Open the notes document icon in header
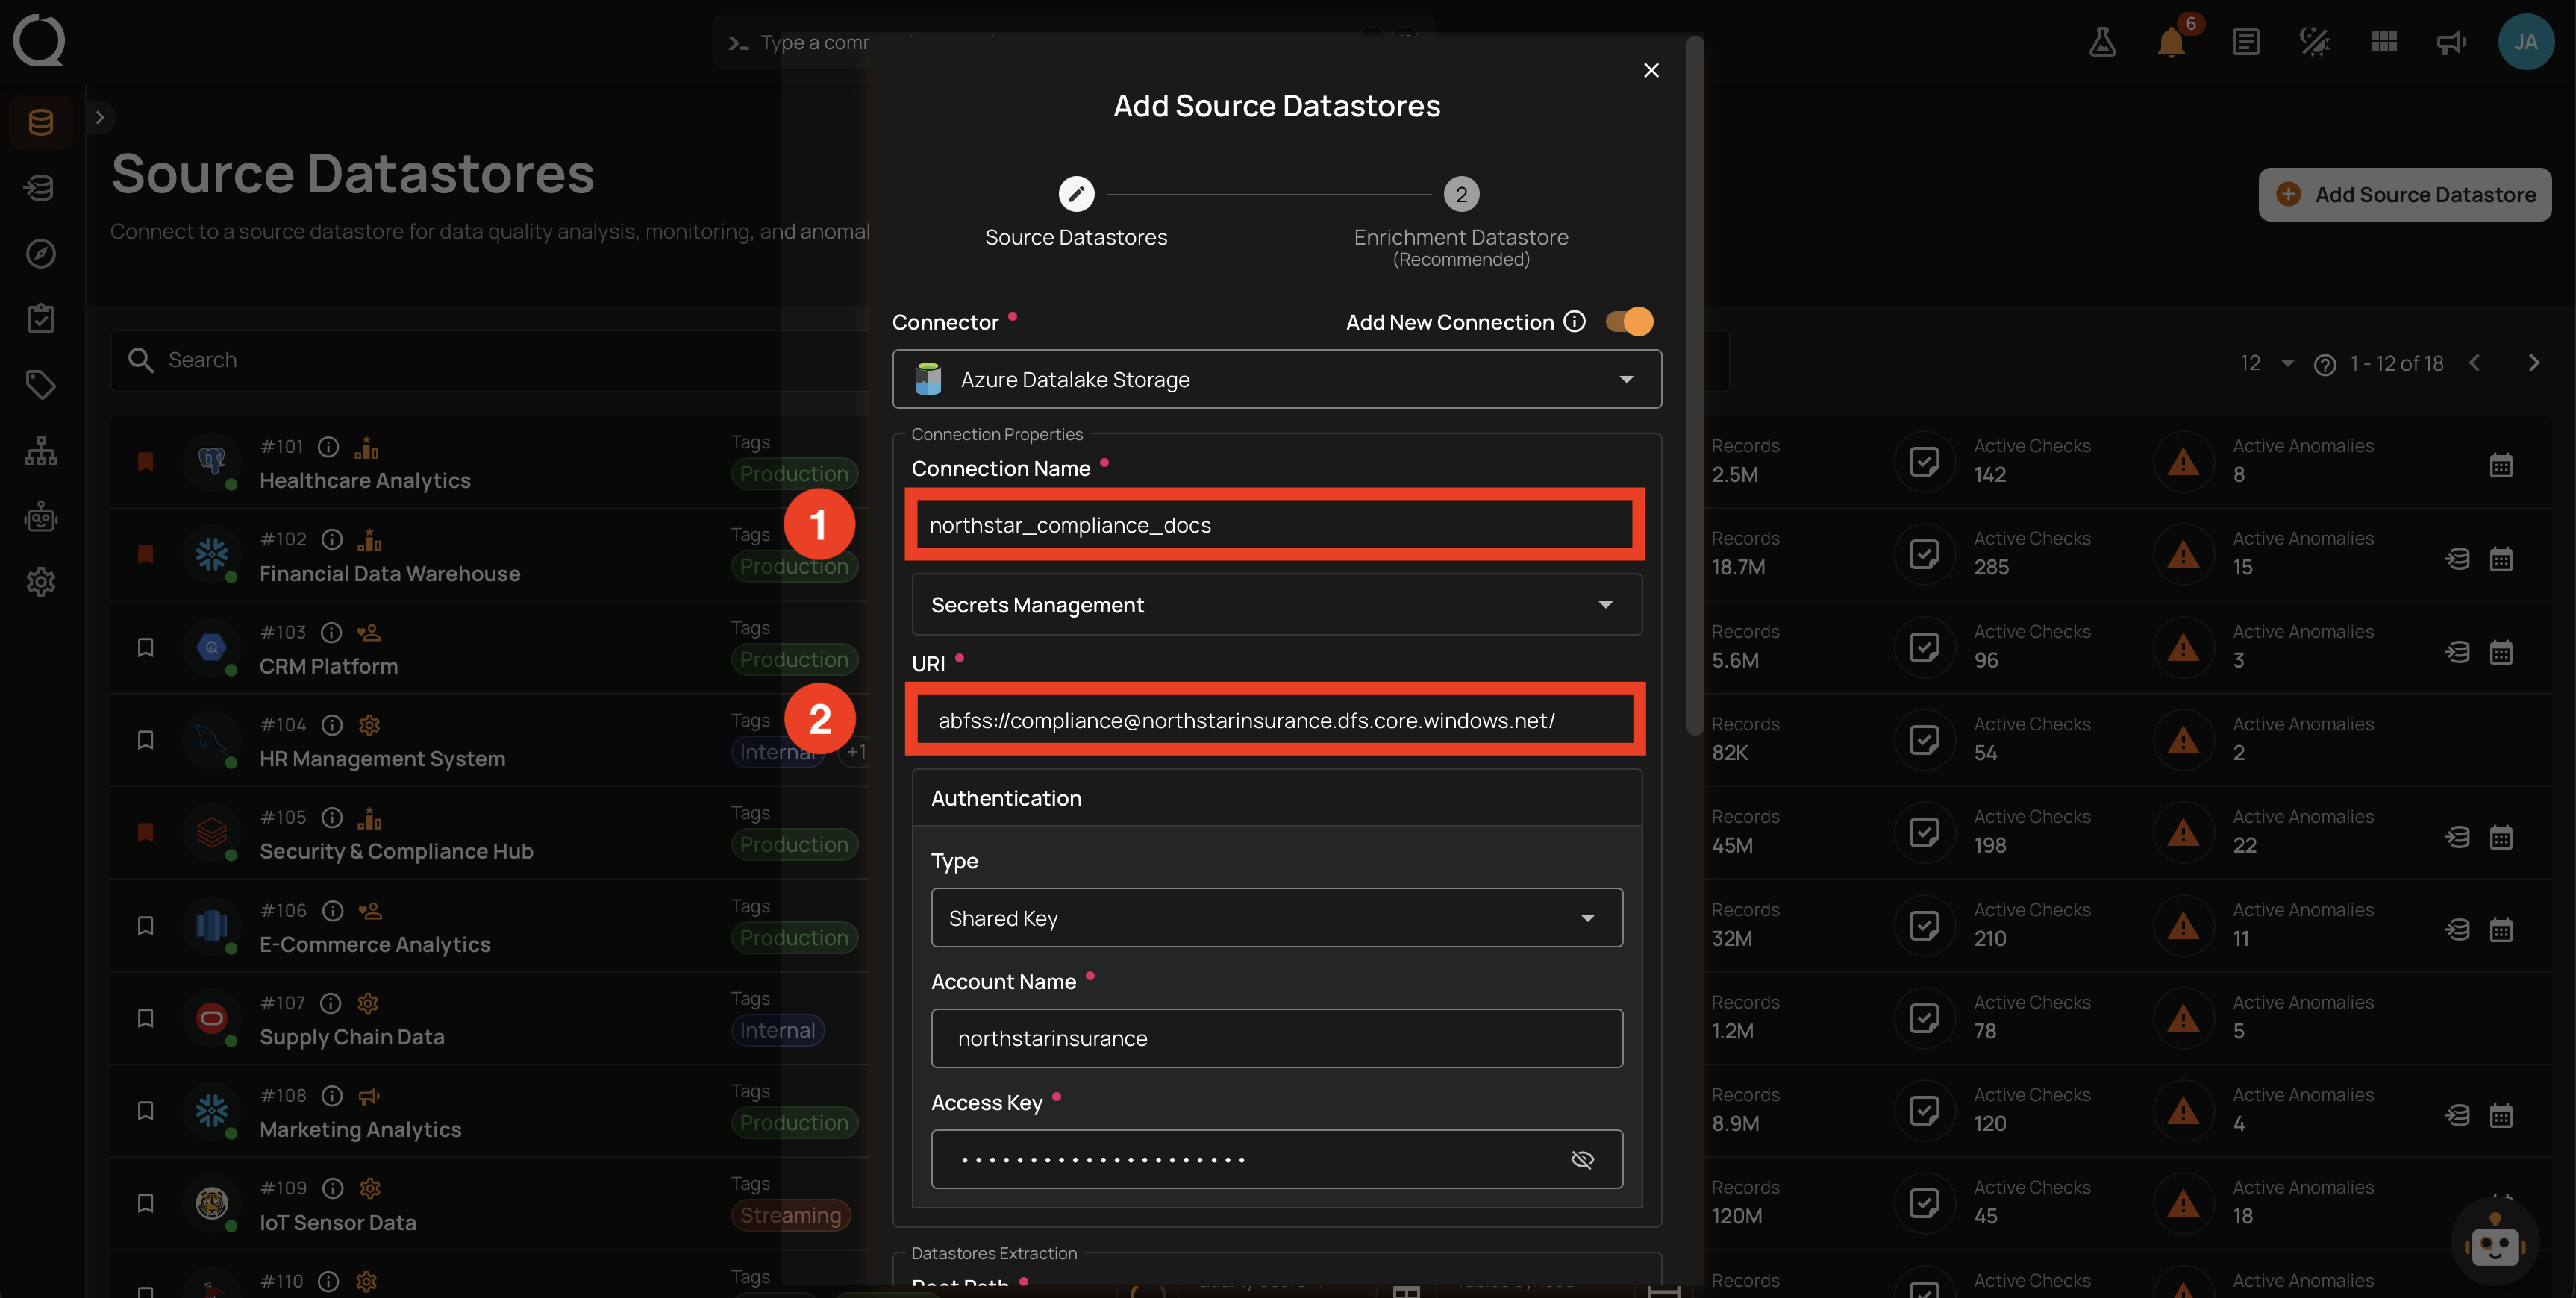Image resolution: width=2576 pixels, height=1298 pixels. tap(2246, 42)
